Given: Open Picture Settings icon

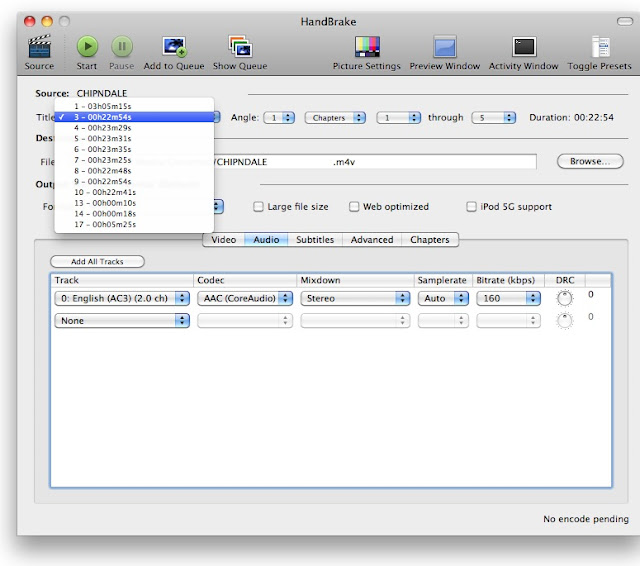Looking at the screenshot, I should pos(367,47).
